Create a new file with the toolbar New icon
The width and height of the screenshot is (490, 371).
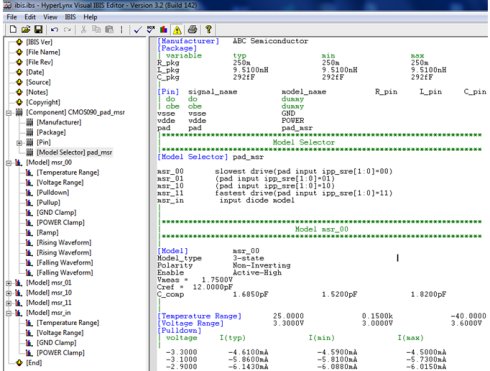tap(13, 30)
